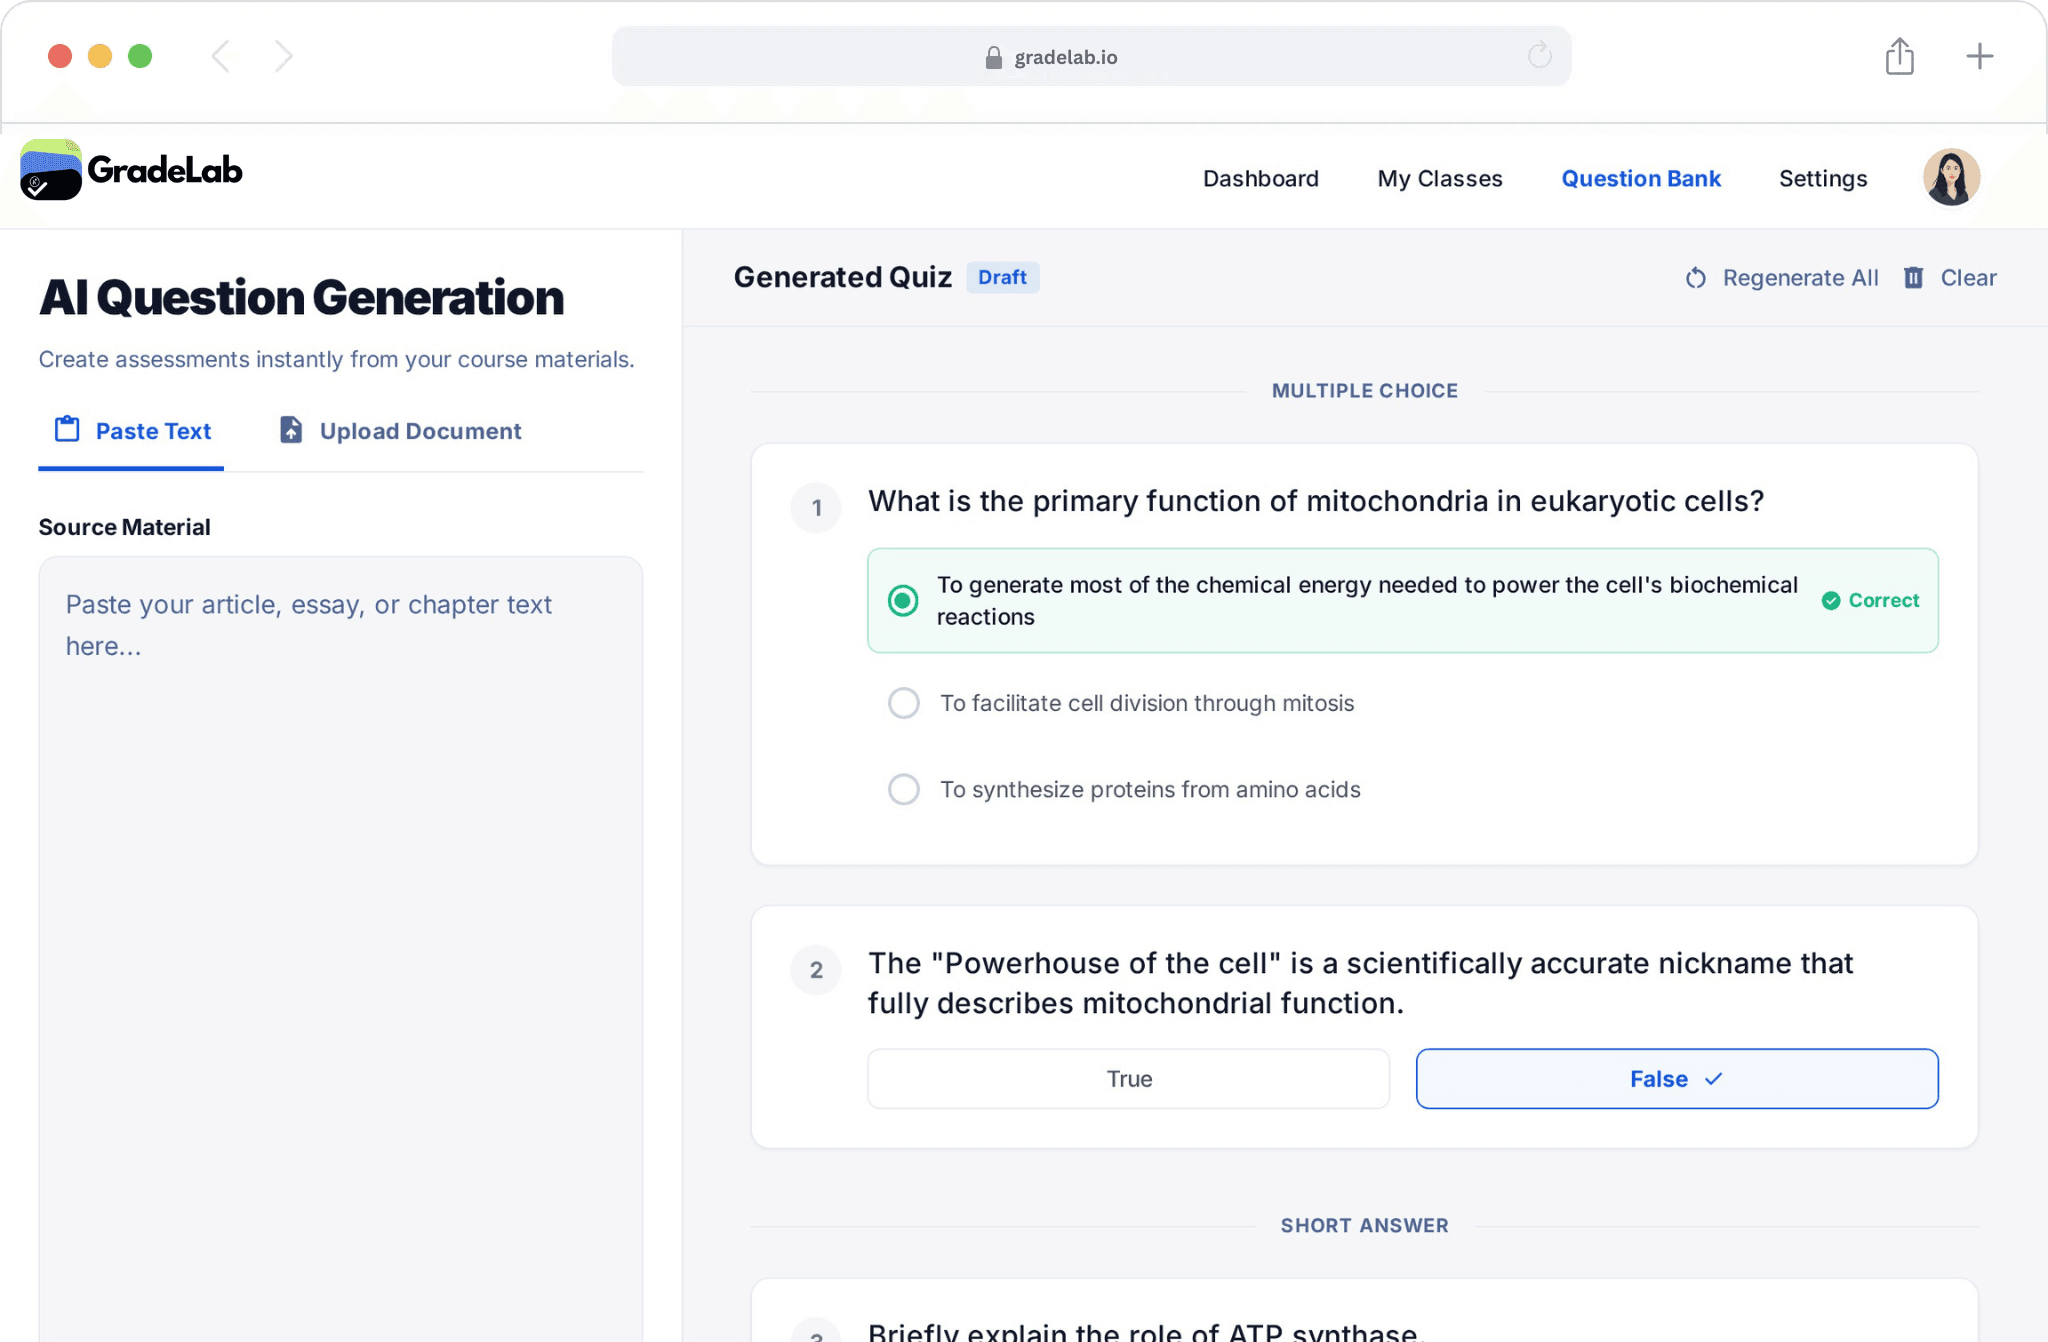The width and height of the screenshot is (2048, 1342).
Task: Select the clipboard icon on Paste Text tab
Action: tap(66, 429)
